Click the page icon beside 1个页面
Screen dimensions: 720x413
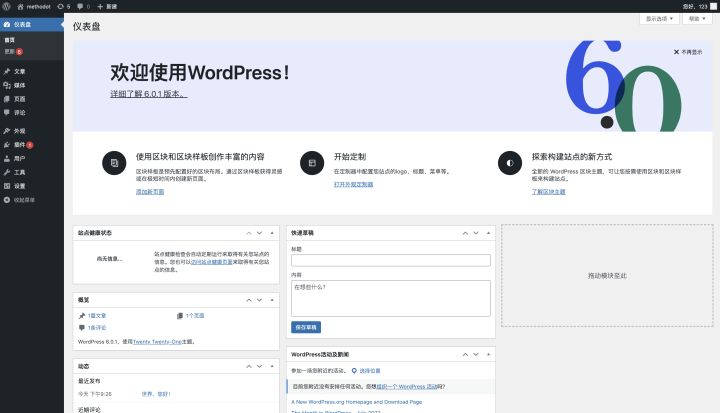[180, 316]
